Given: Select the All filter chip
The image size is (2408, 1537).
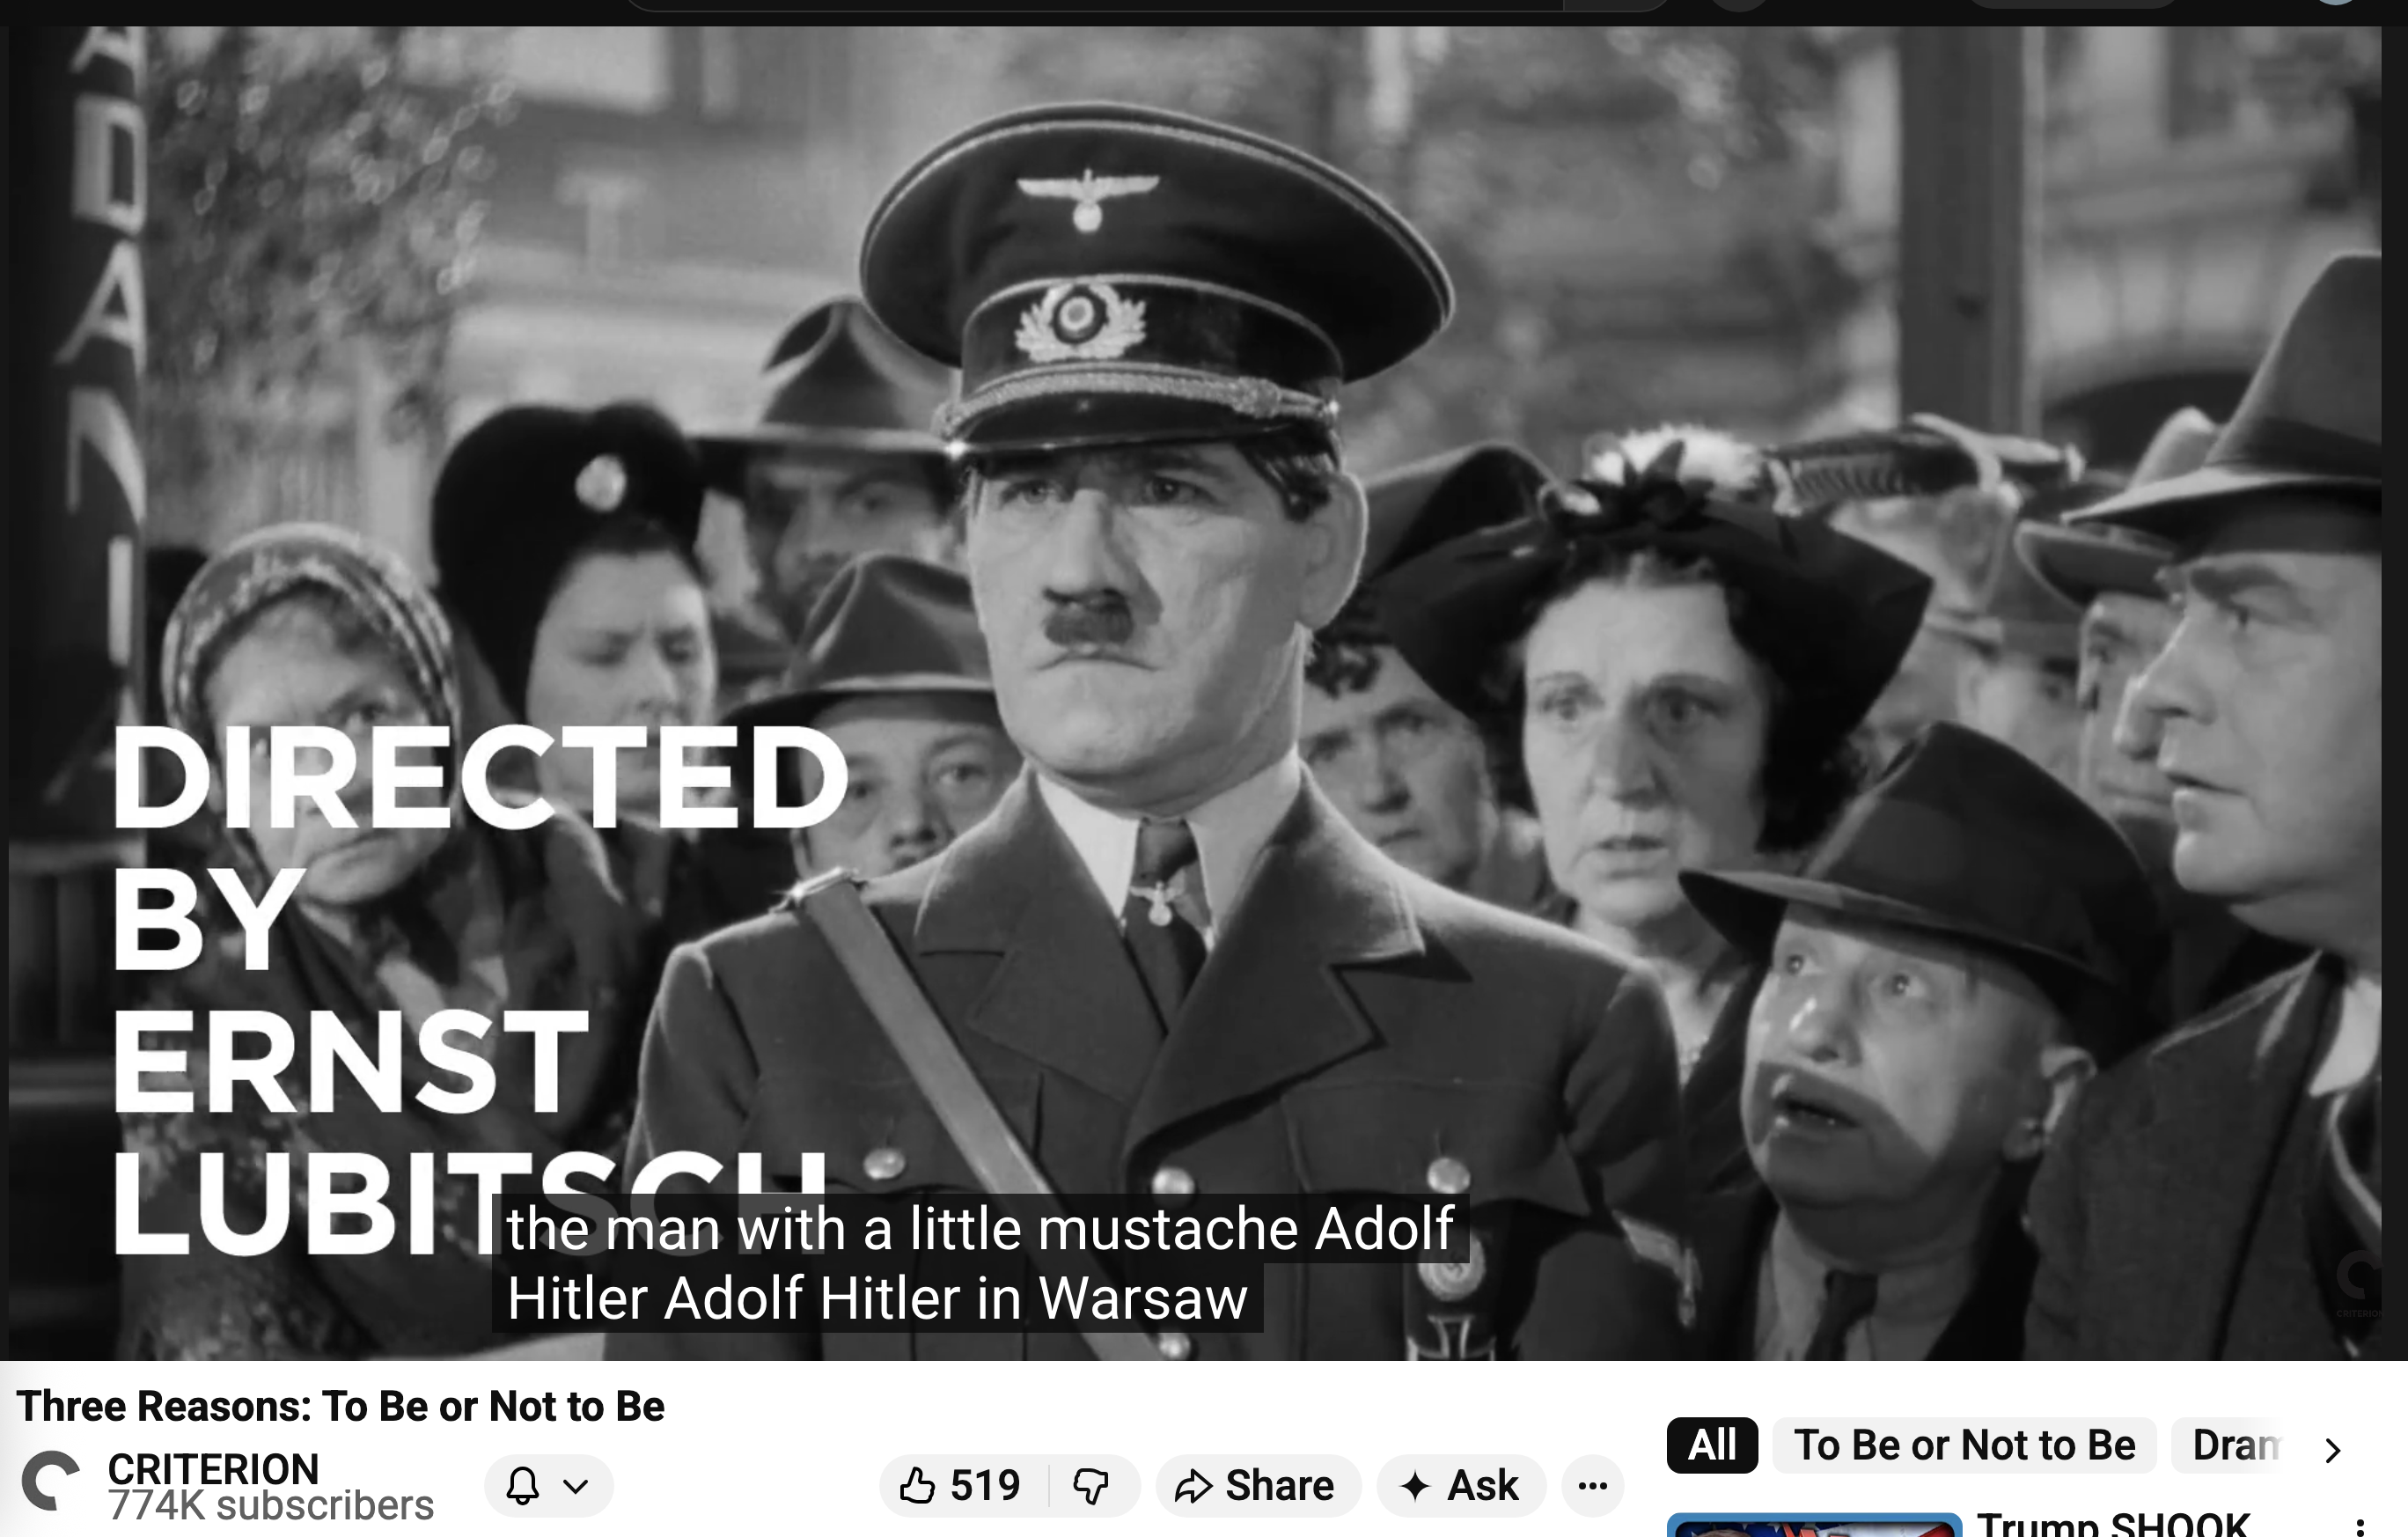Looking at the screenshot, I should (1712, 1445).
